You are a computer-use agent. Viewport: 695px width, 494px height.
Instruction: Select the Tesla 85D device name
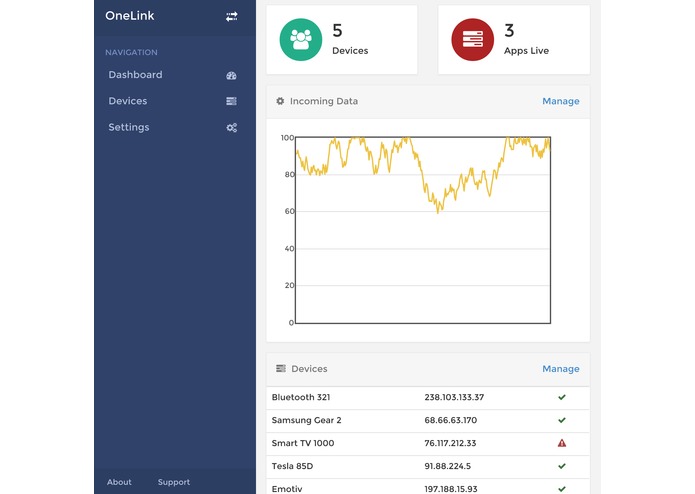292,466
